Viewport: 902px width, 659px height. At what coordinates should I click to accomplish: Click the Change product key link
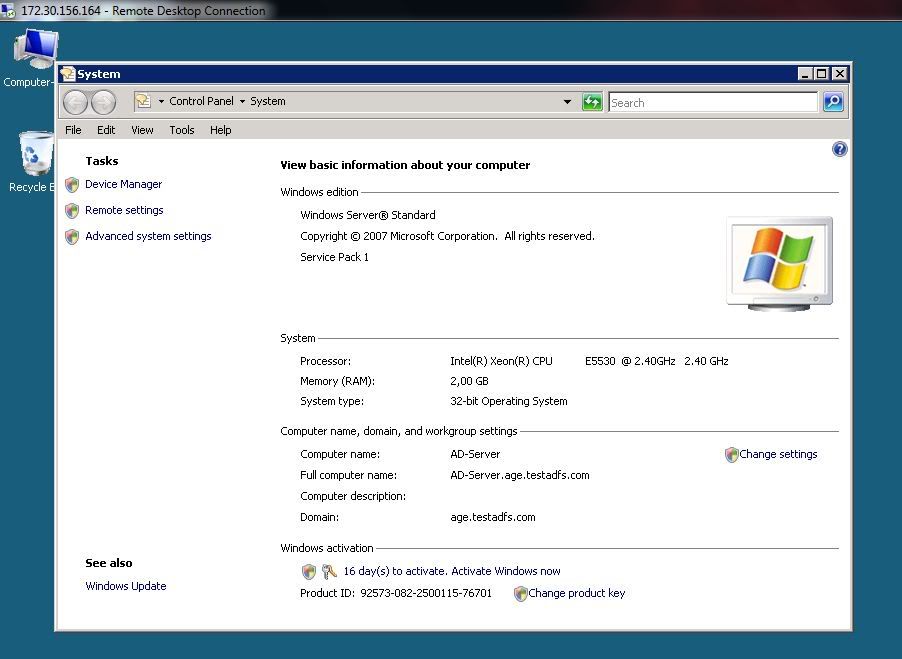(x=577, y=593)
